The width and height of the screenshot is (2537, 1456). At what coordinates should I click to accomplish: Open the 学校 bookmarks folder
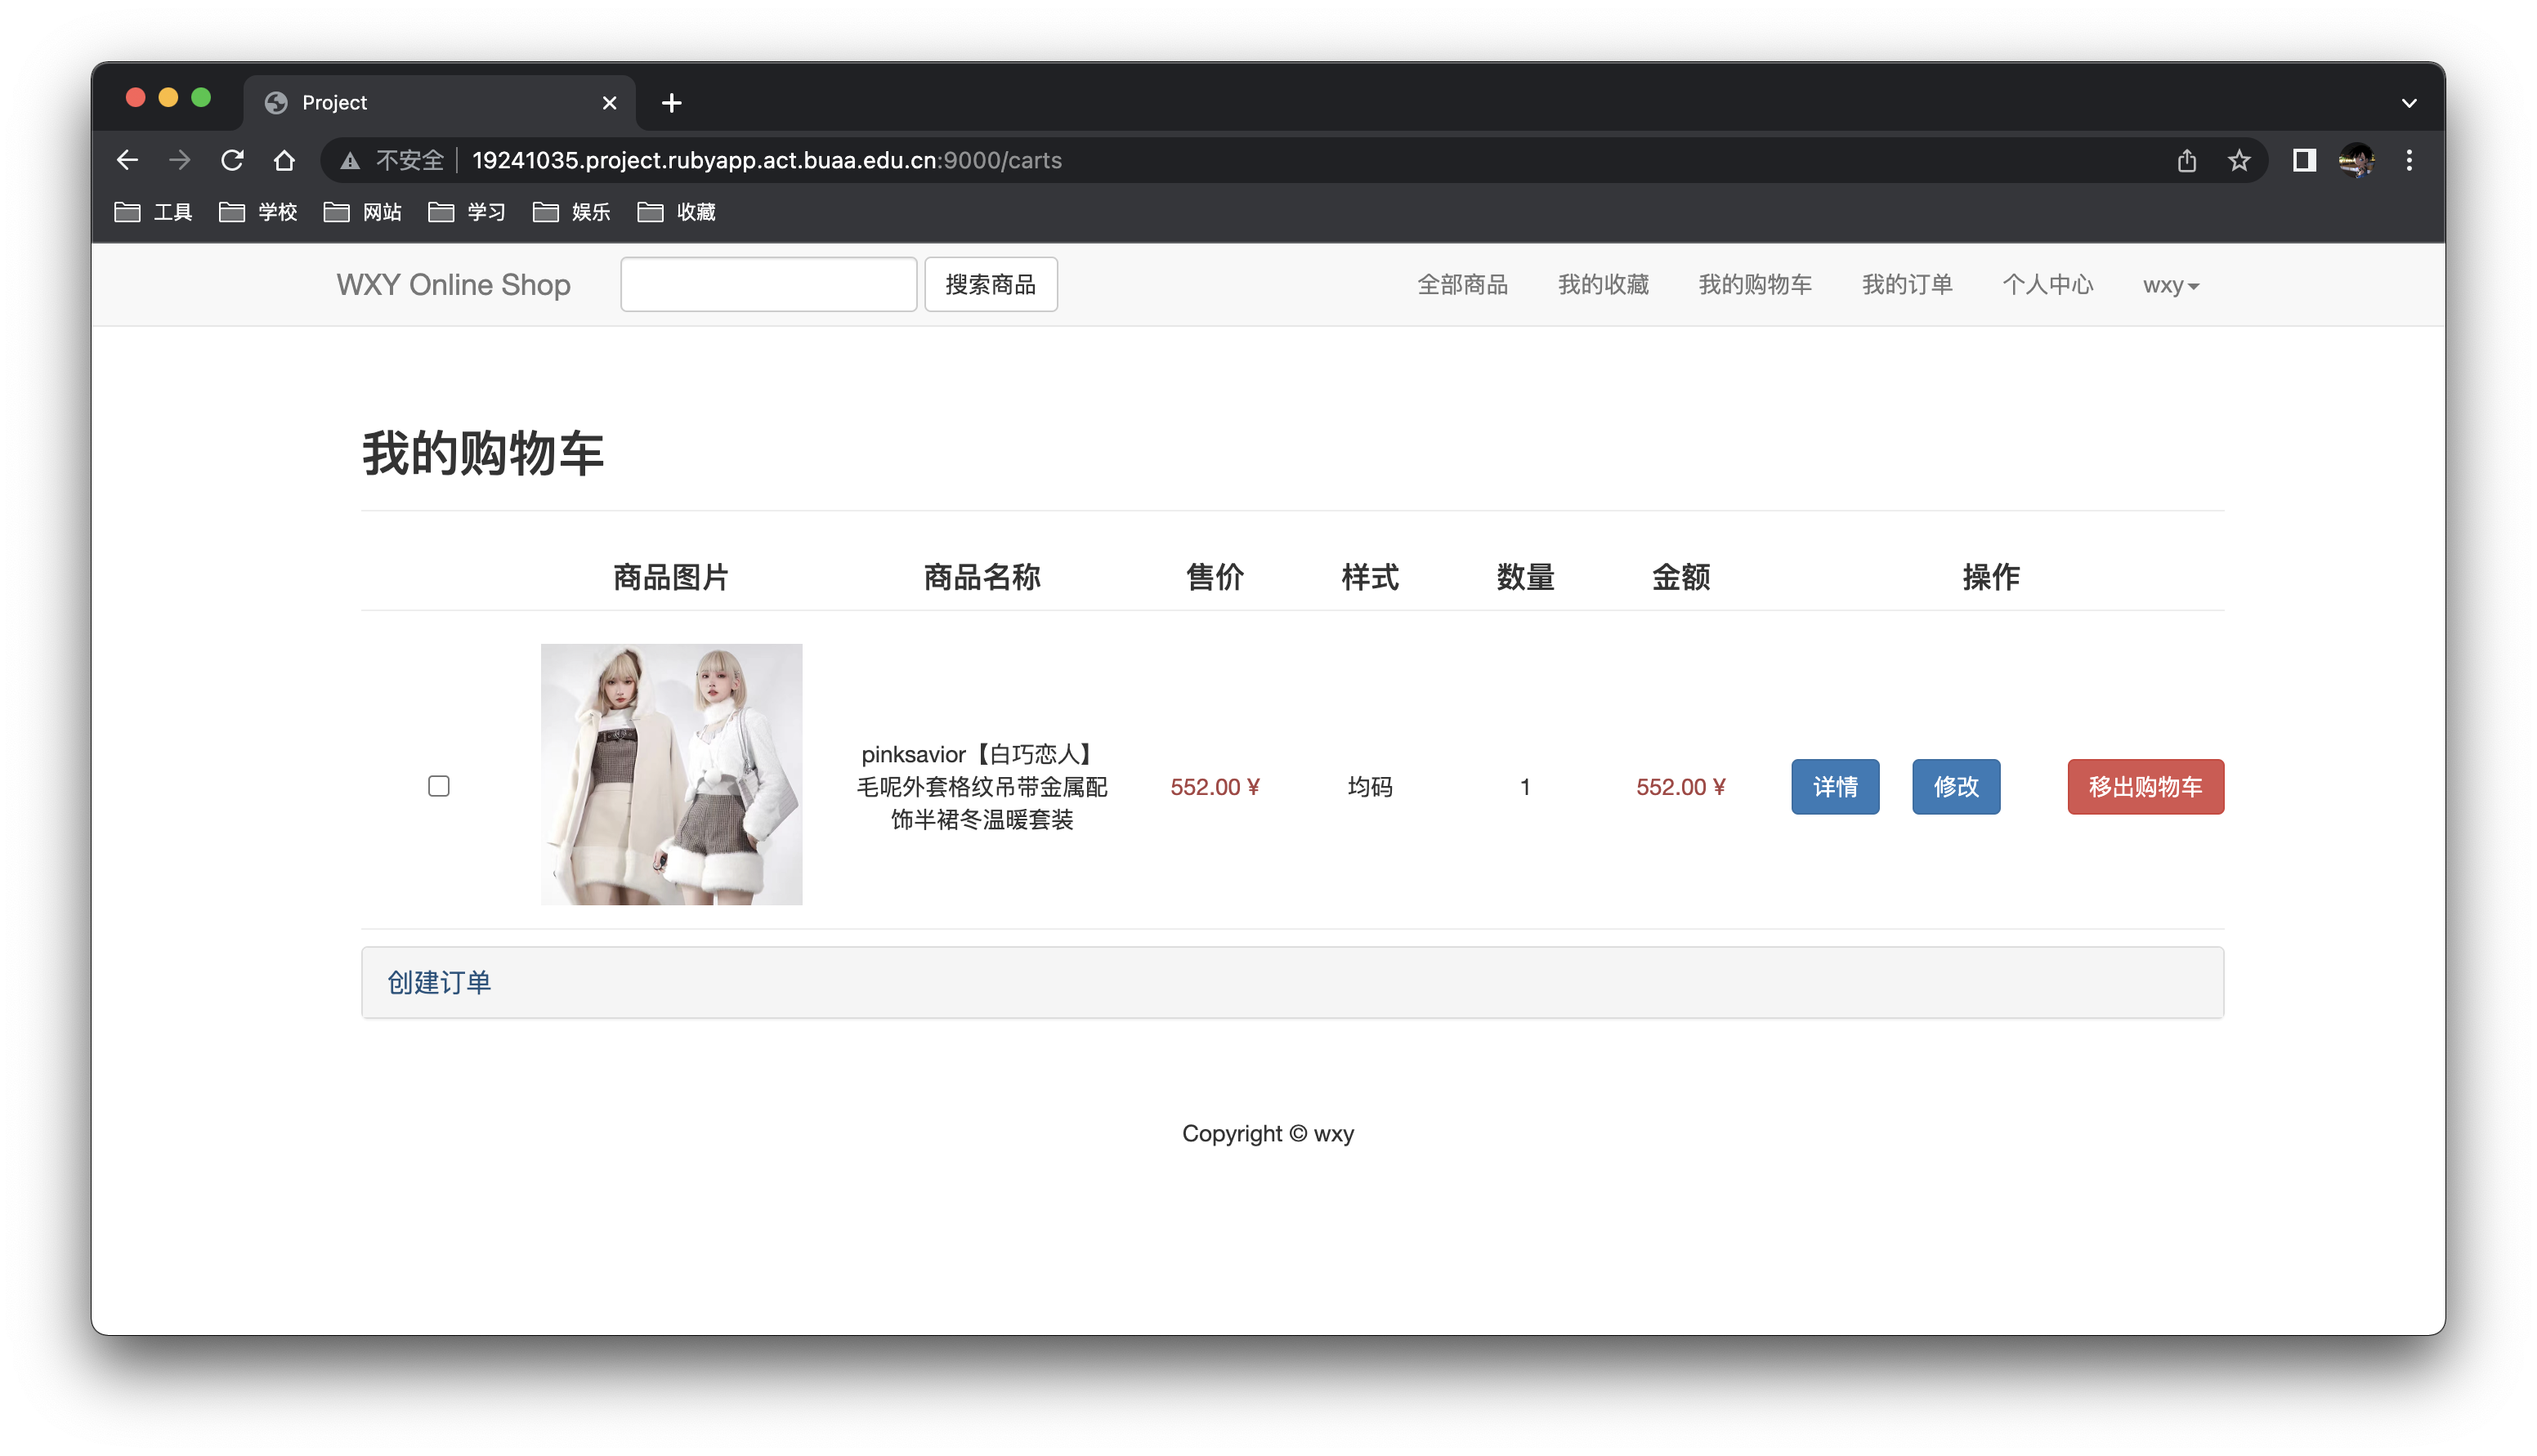258,212
